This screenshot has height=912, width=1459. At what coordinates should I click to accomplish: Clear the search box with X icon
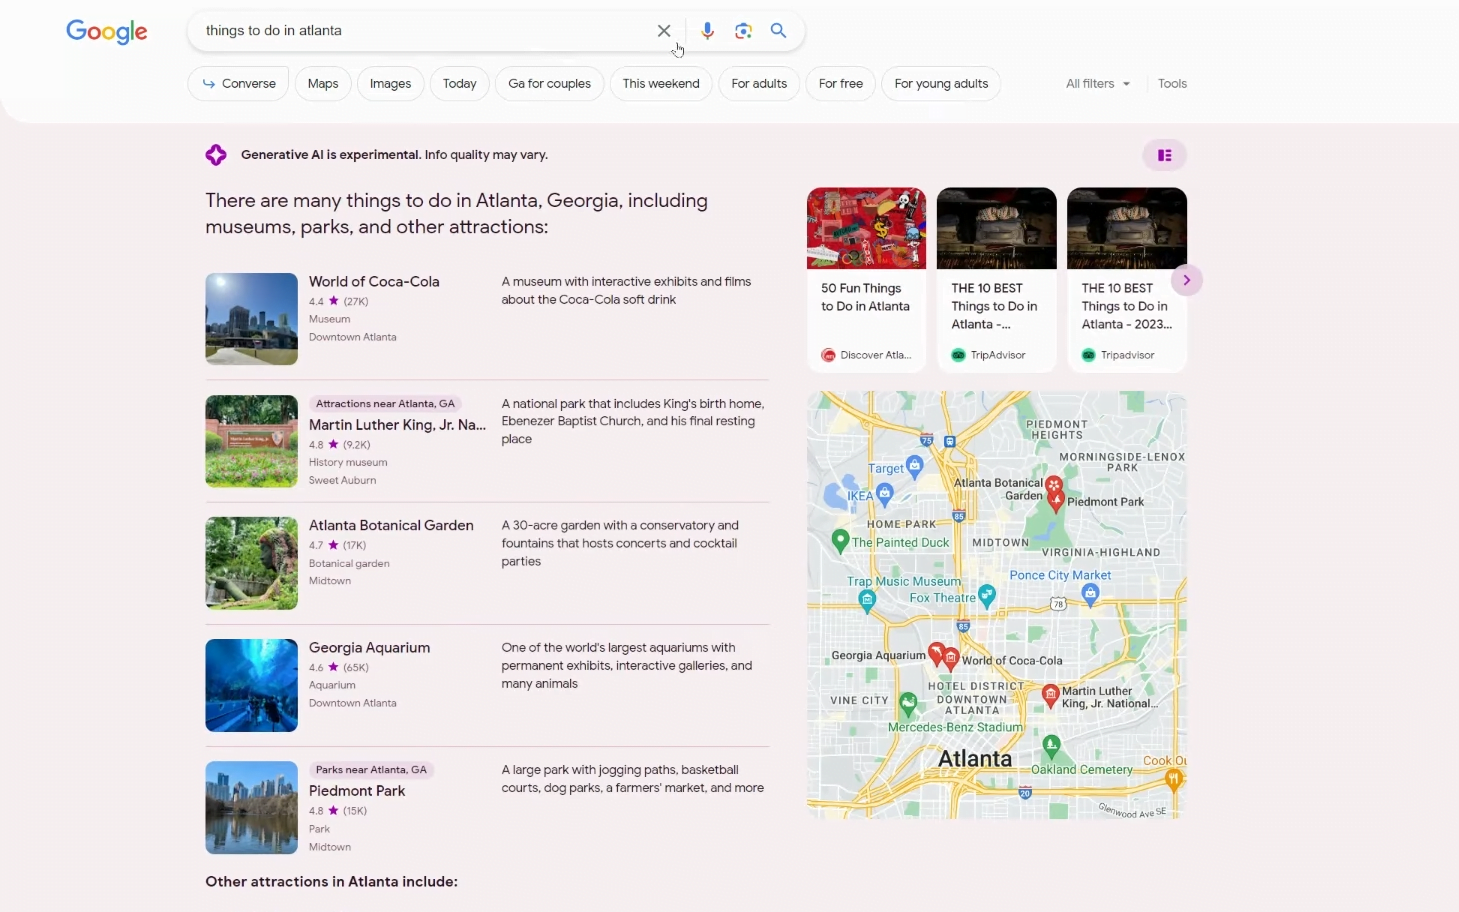[663, 31]
